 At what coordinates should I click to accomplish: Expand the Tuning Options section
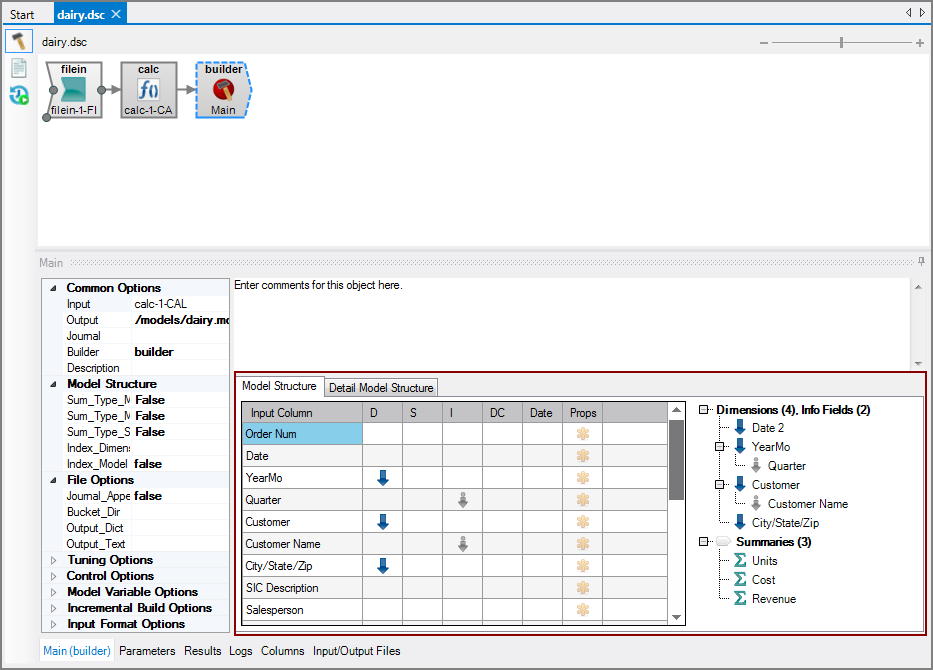(x=51, y=559)
